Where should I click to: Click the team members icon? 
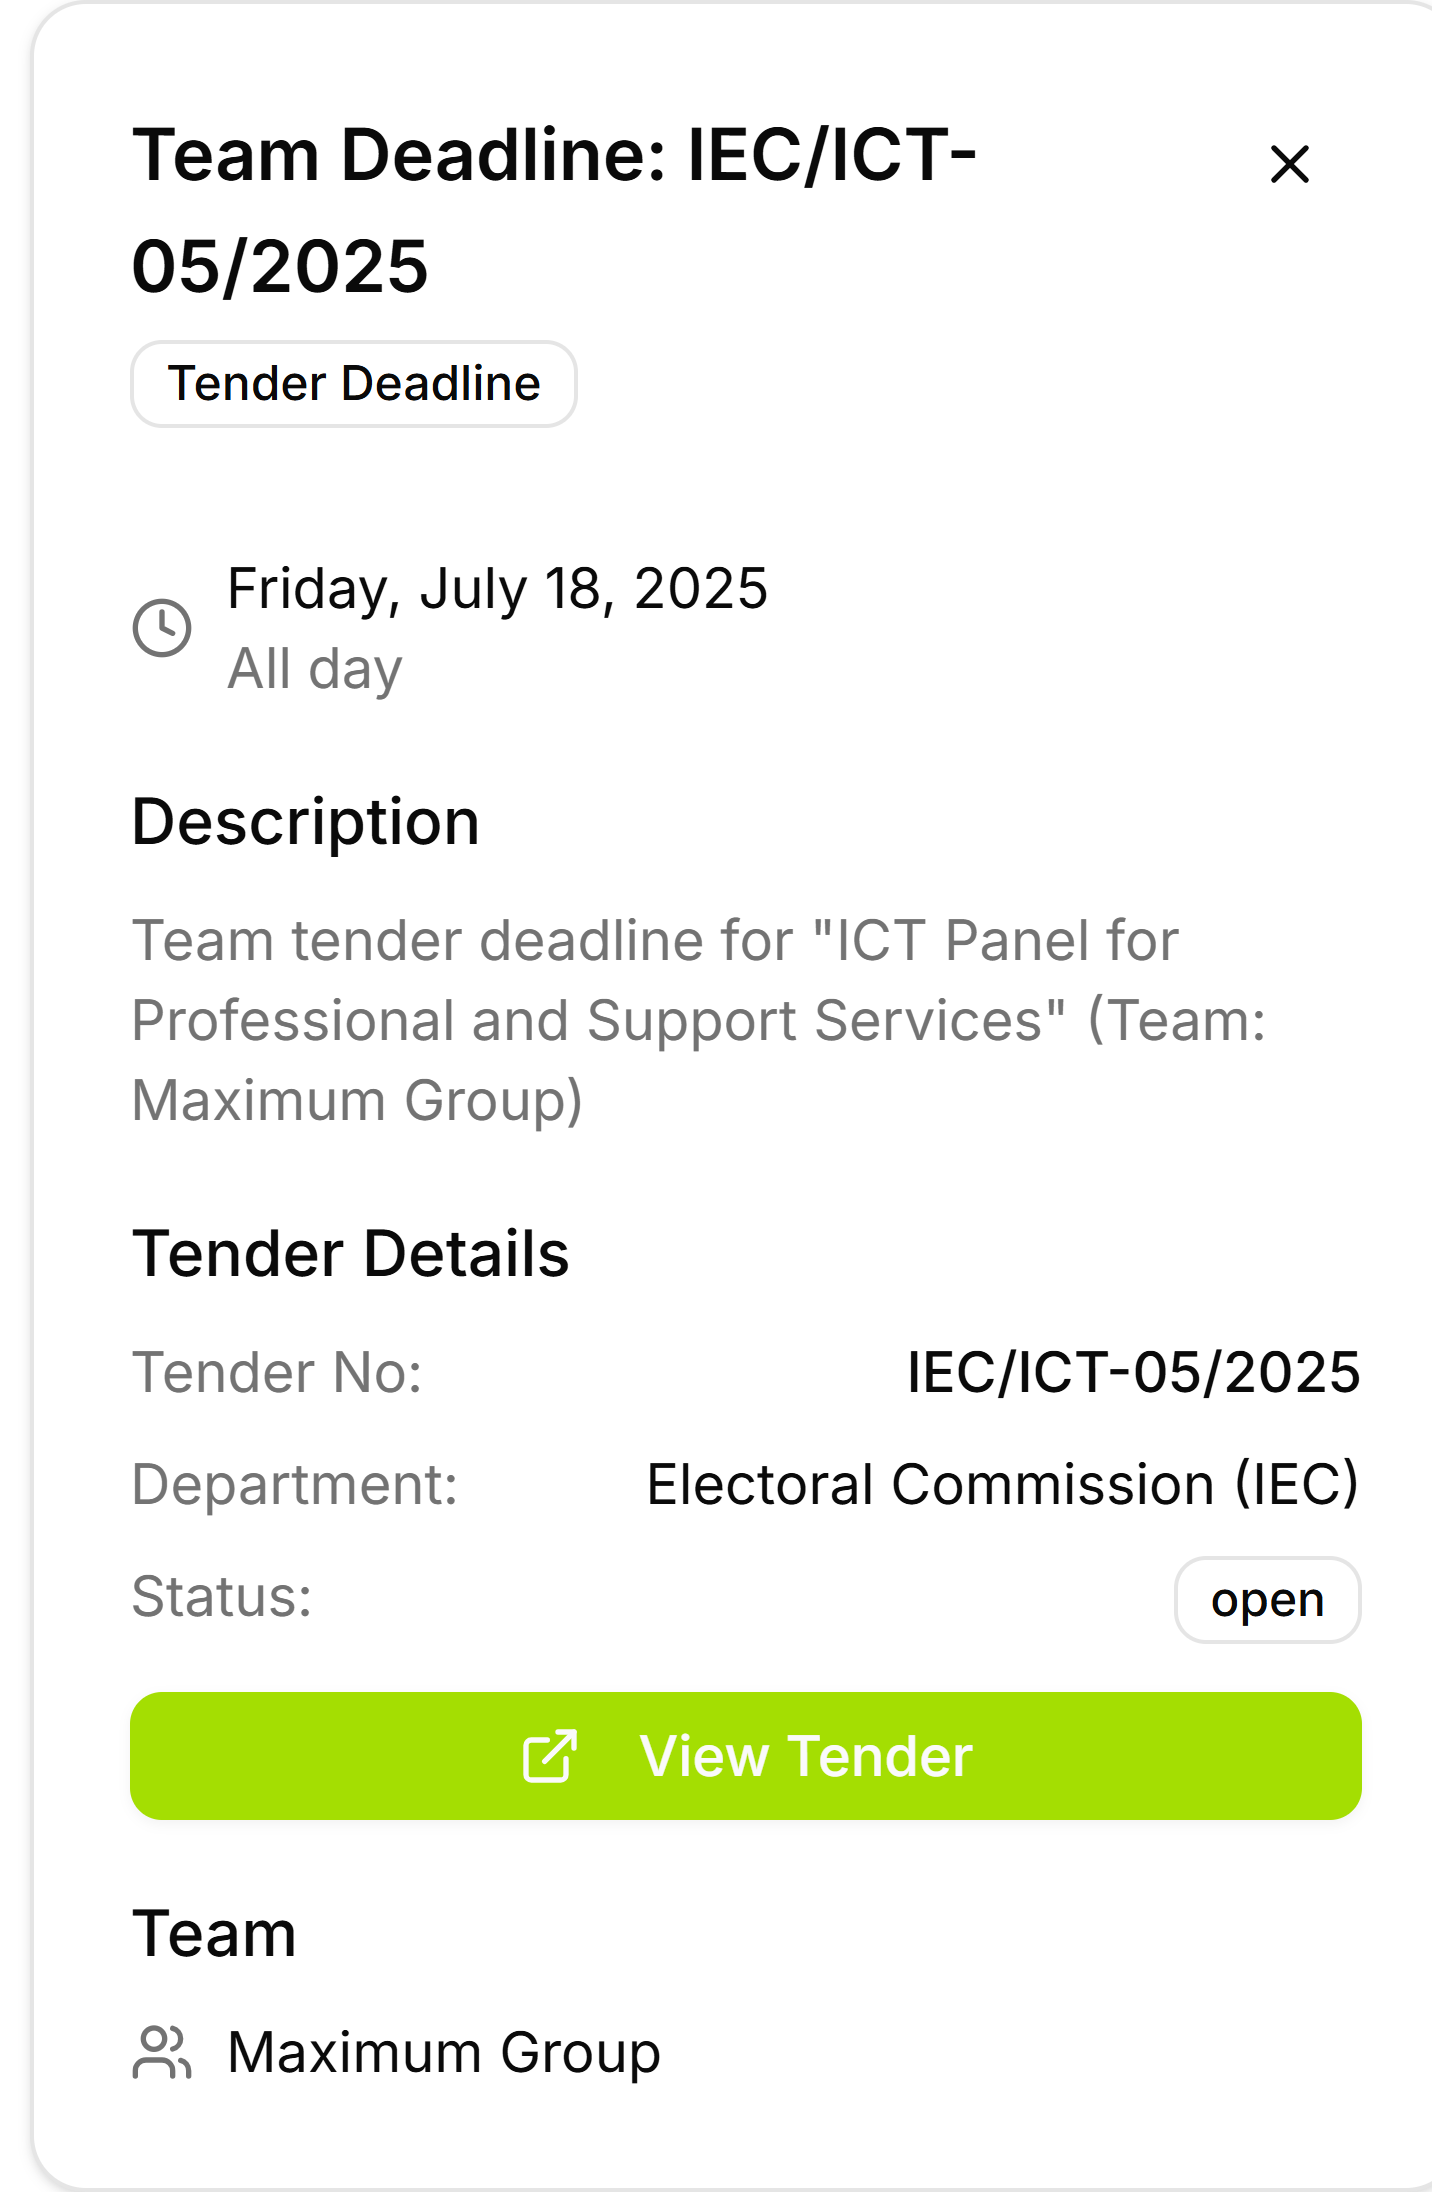(x=162, y=2053)
